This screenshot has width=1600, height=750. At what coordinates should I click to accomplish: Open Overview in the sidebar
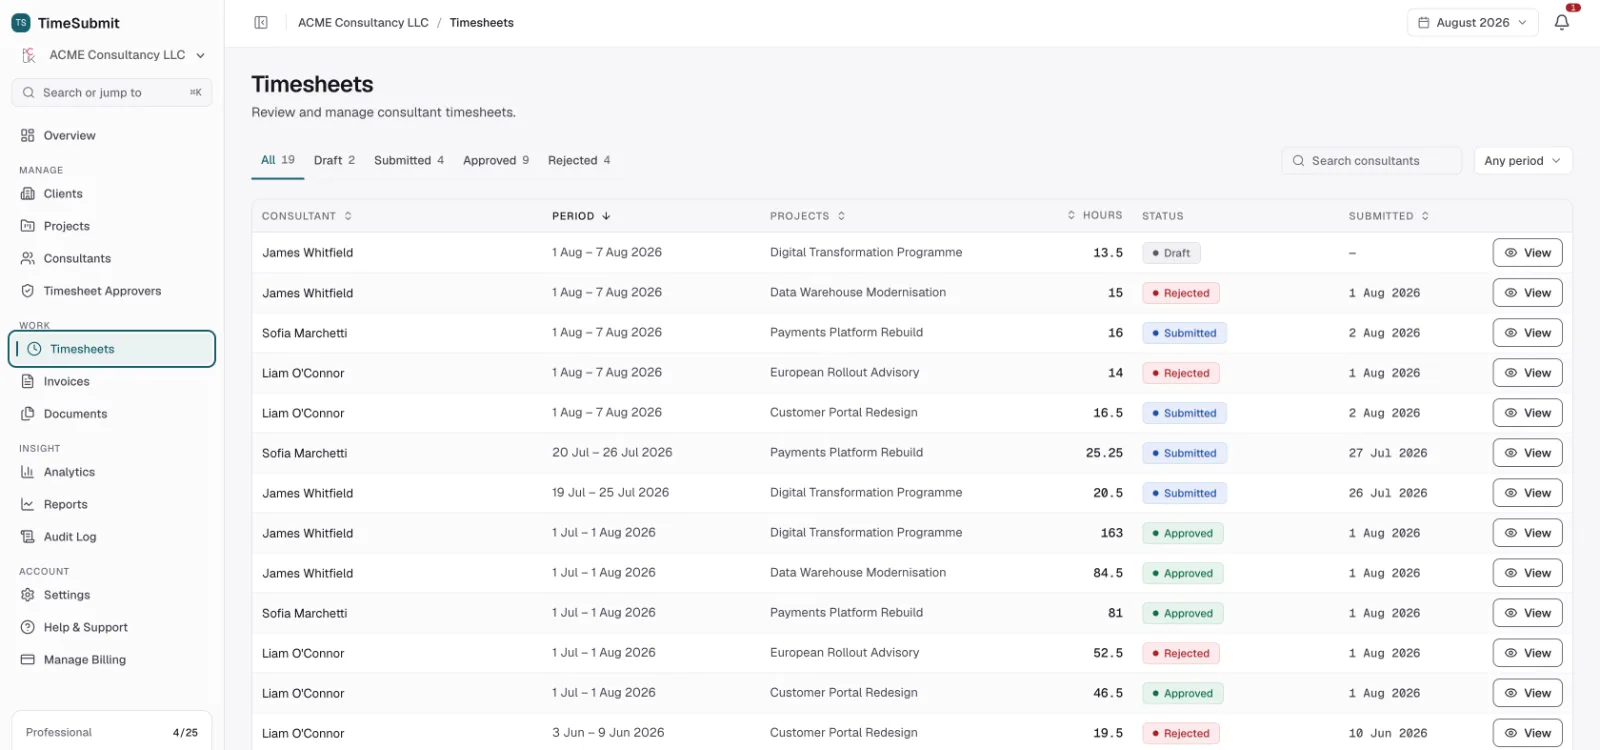click(x=112, y=135)
